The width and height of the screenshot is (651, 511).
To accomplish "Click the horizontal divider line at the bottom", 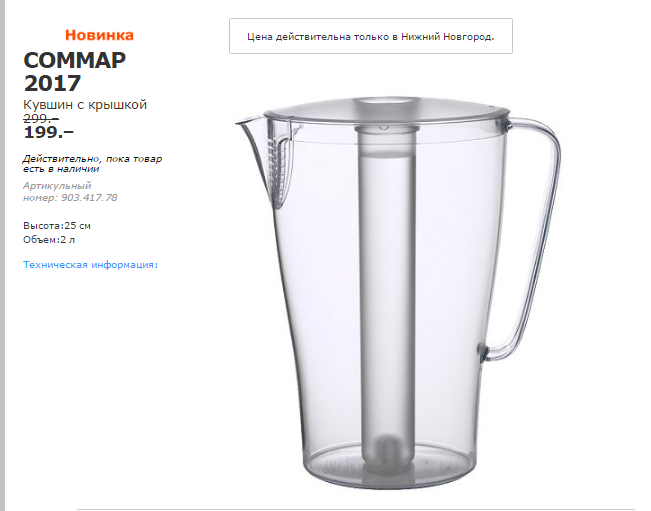I will 356,509.
